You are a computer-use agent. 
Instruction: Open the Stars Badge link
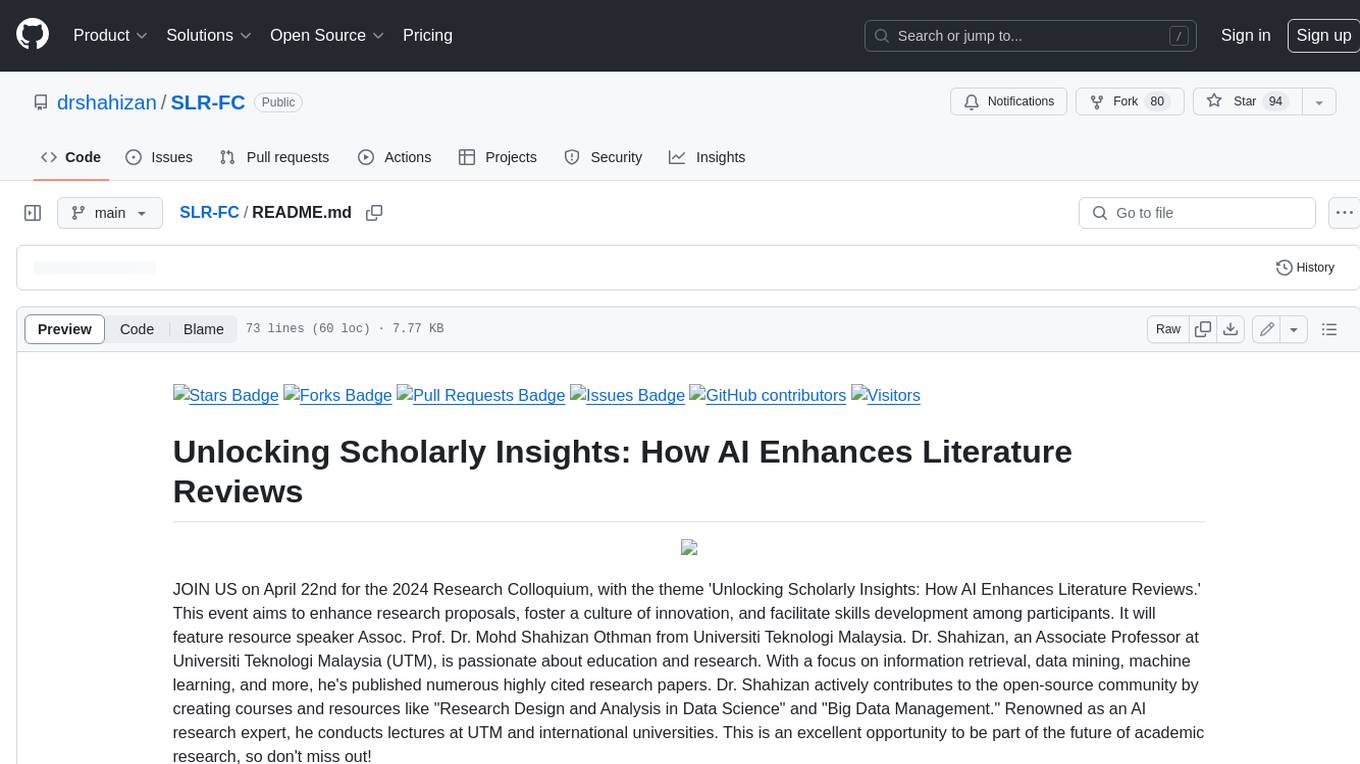pyautogui.click(x=226, y=395)
